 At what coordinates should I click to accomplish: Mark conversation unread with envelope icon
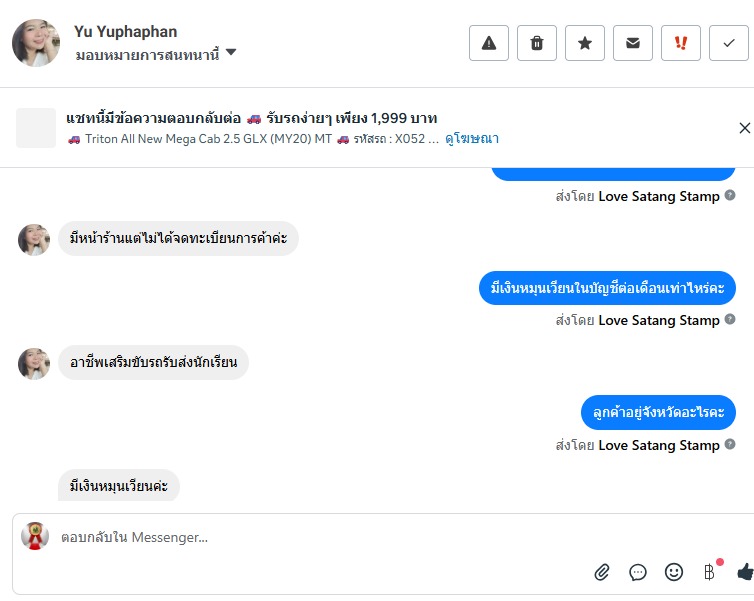pyautogui.click(x=633, y=43)
